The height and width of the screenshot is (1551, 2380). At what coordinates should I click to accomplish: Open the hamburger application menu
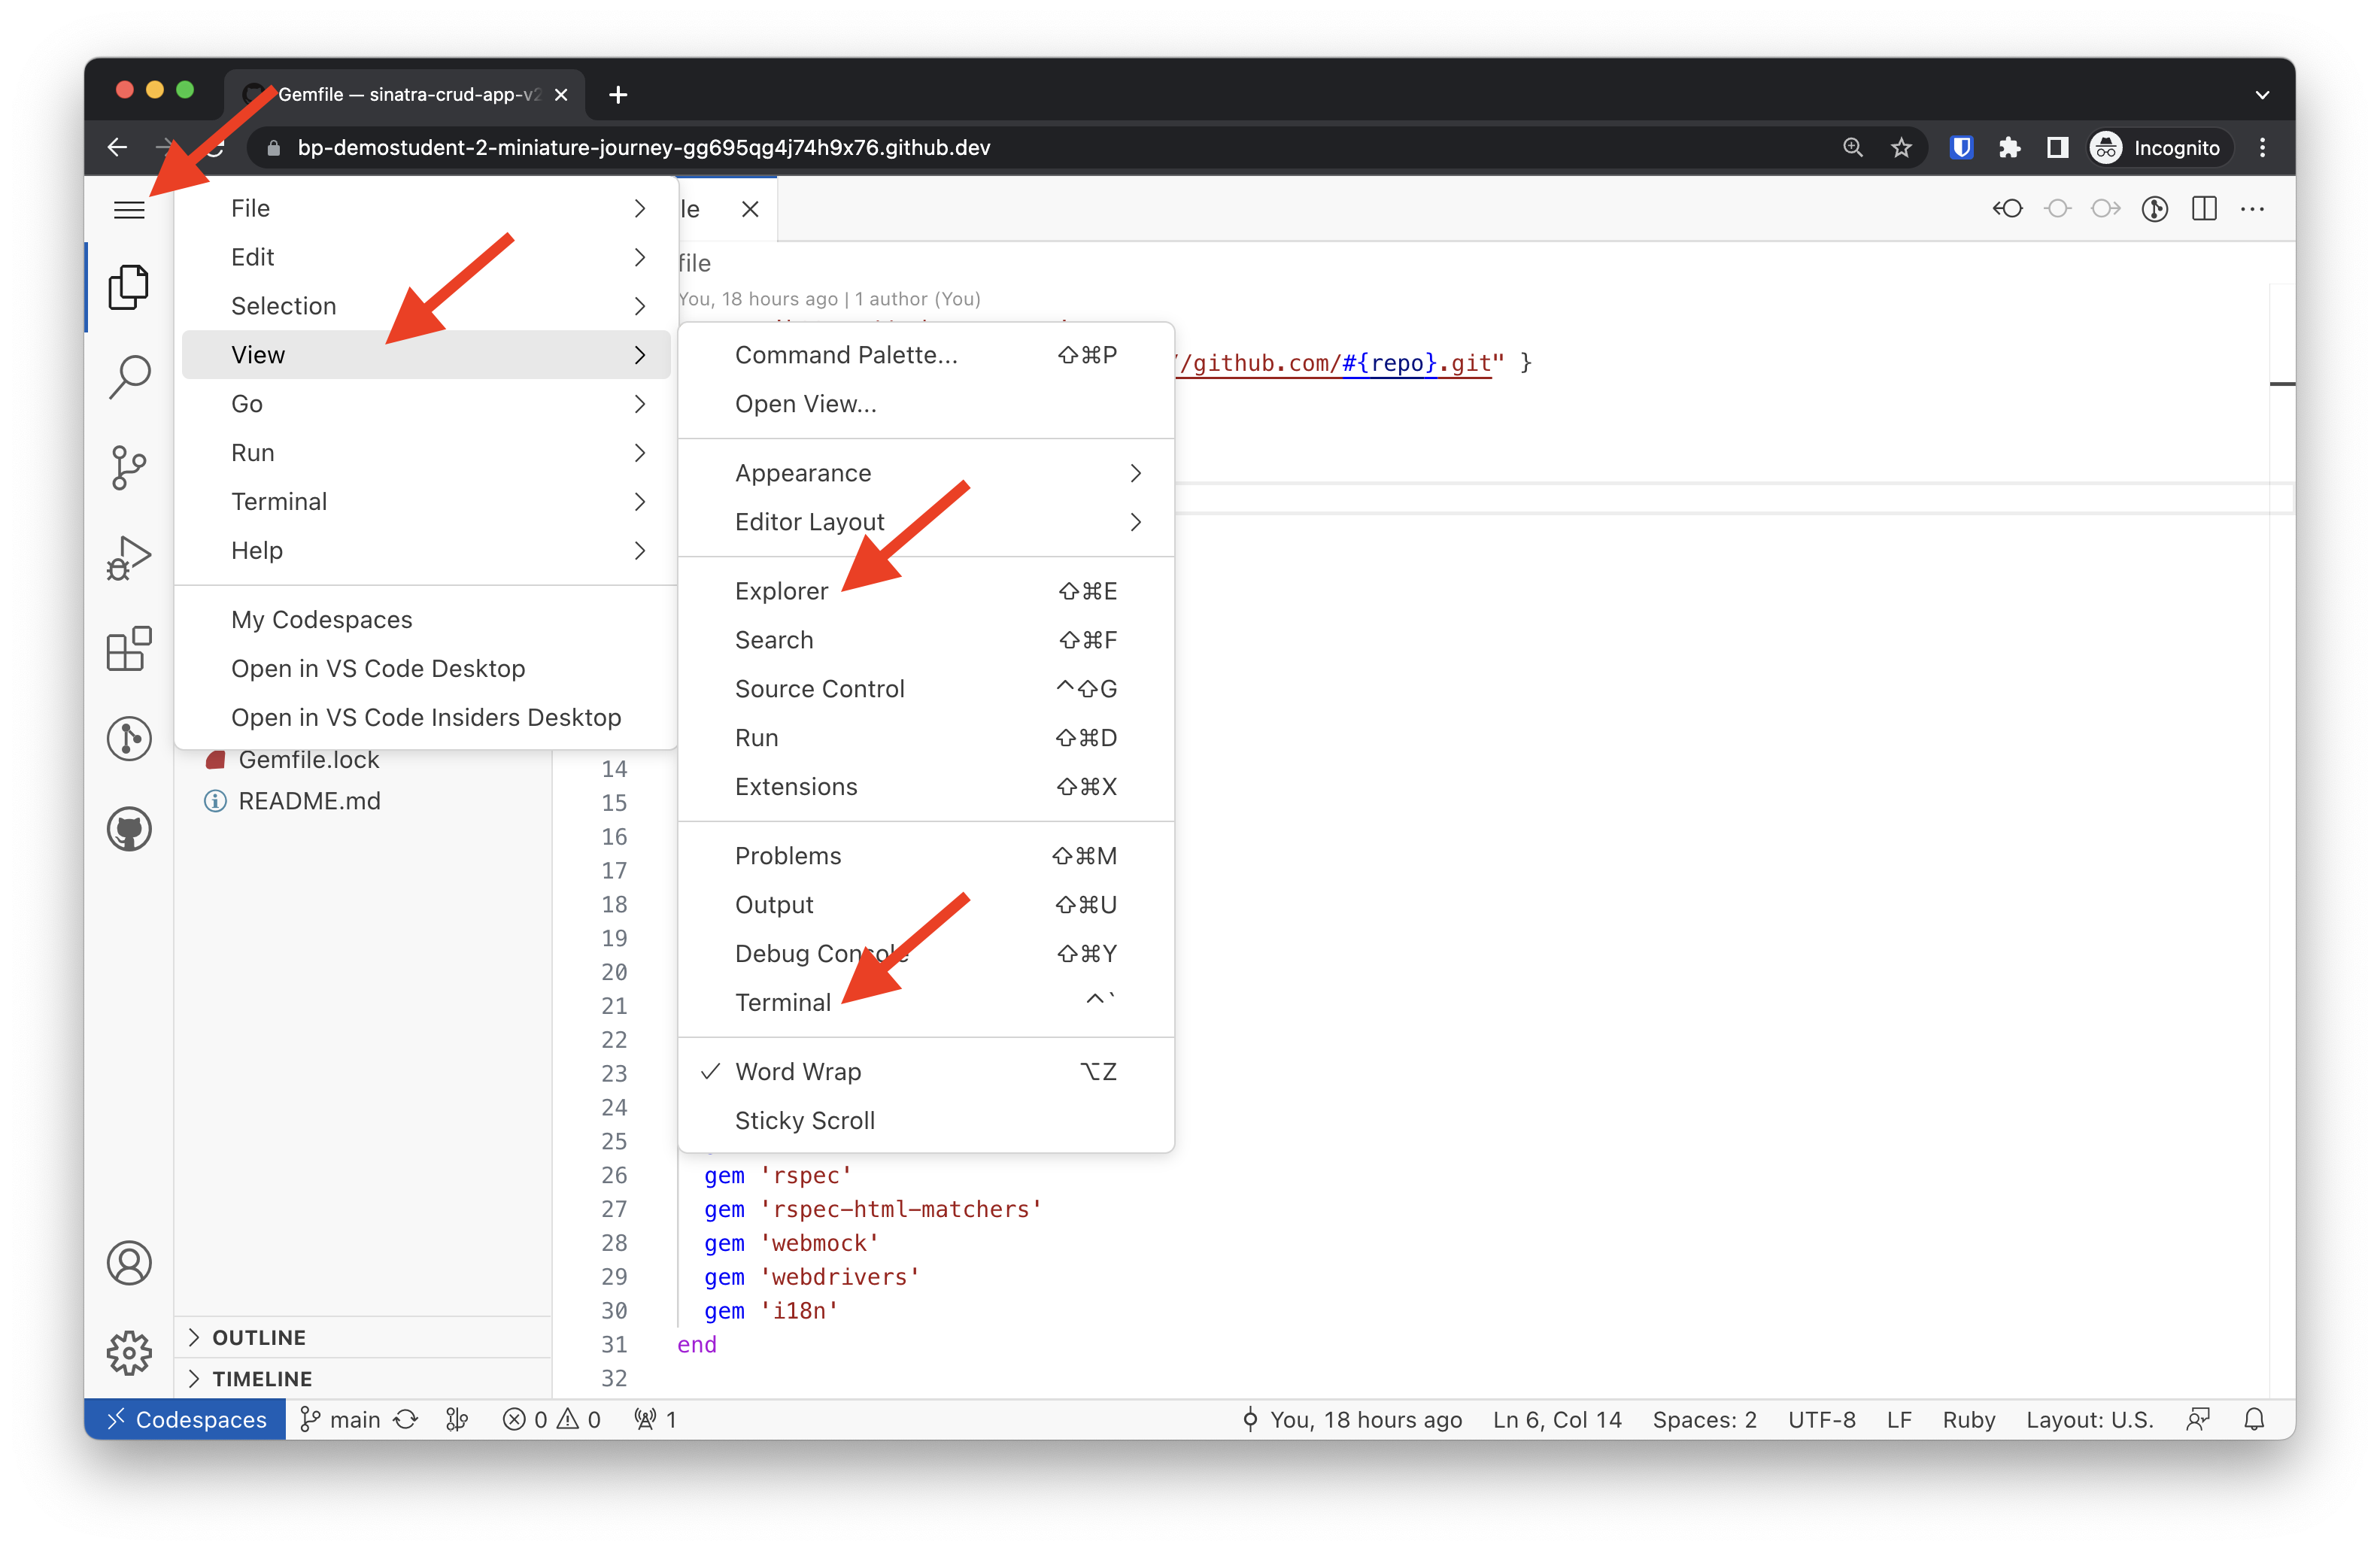click(129, 210)
